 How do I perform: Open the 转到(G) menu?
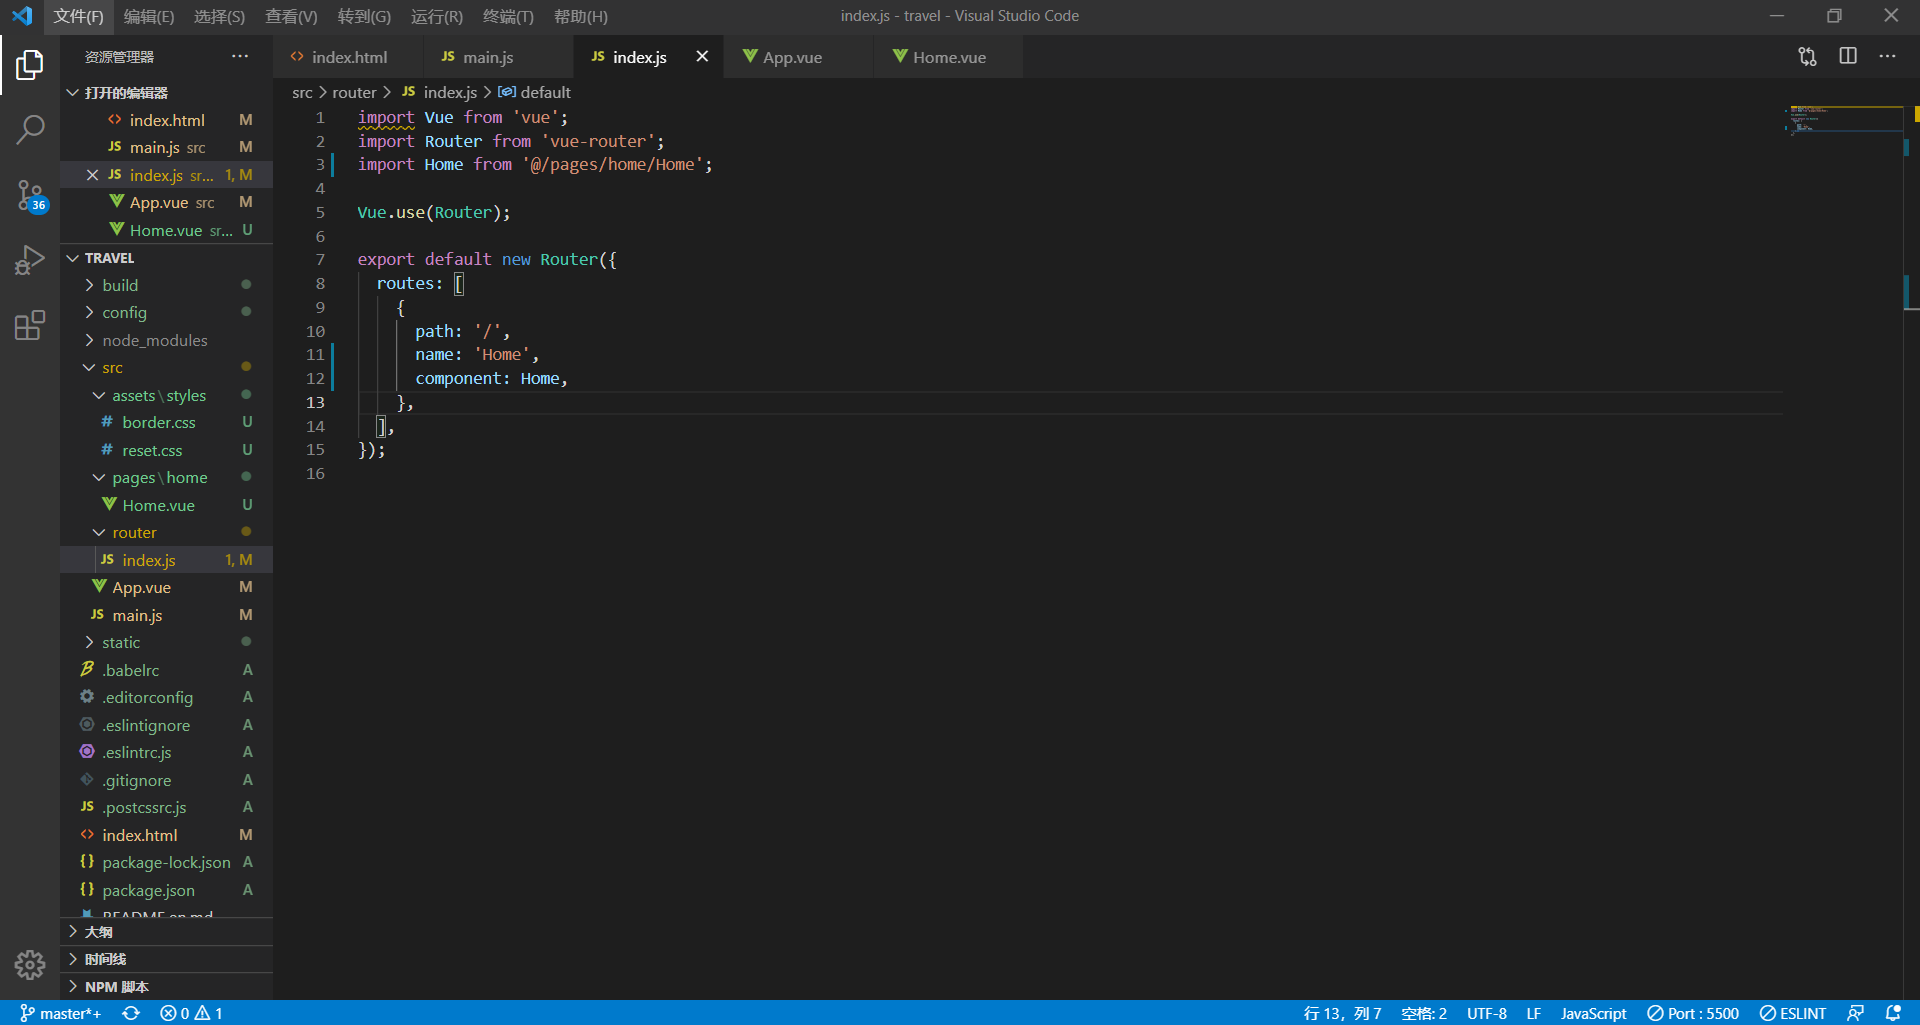[x=364, y=16]
